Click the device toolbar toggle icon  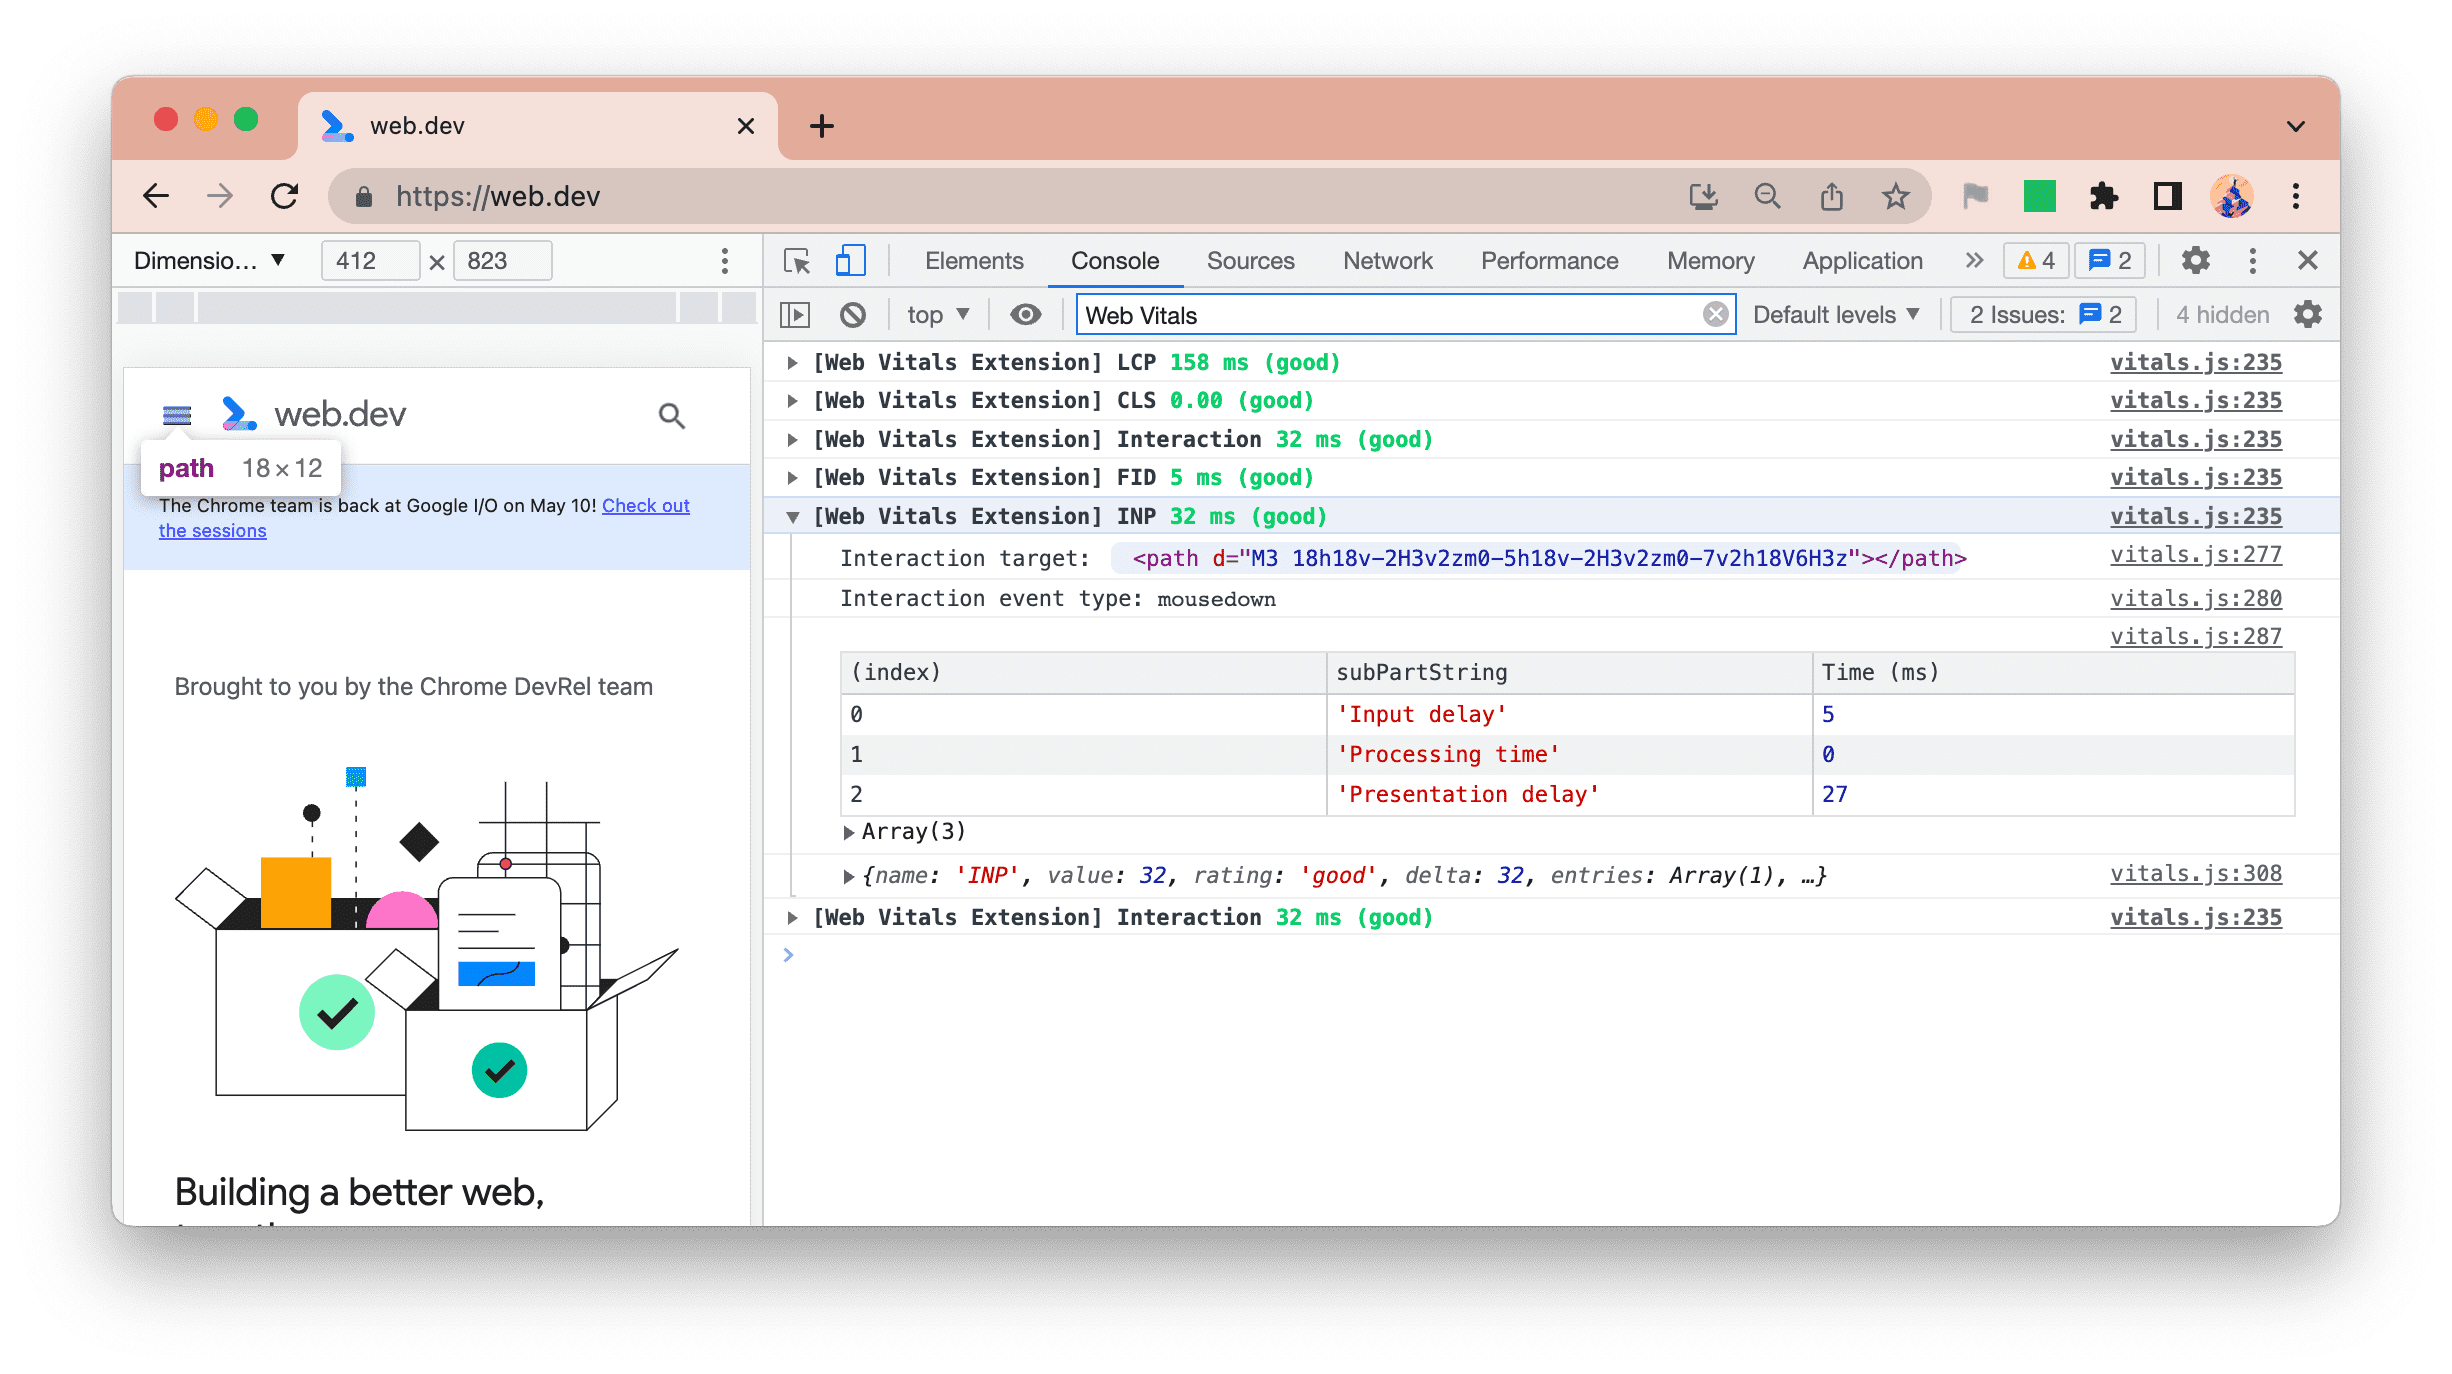[x=847, y=259]
